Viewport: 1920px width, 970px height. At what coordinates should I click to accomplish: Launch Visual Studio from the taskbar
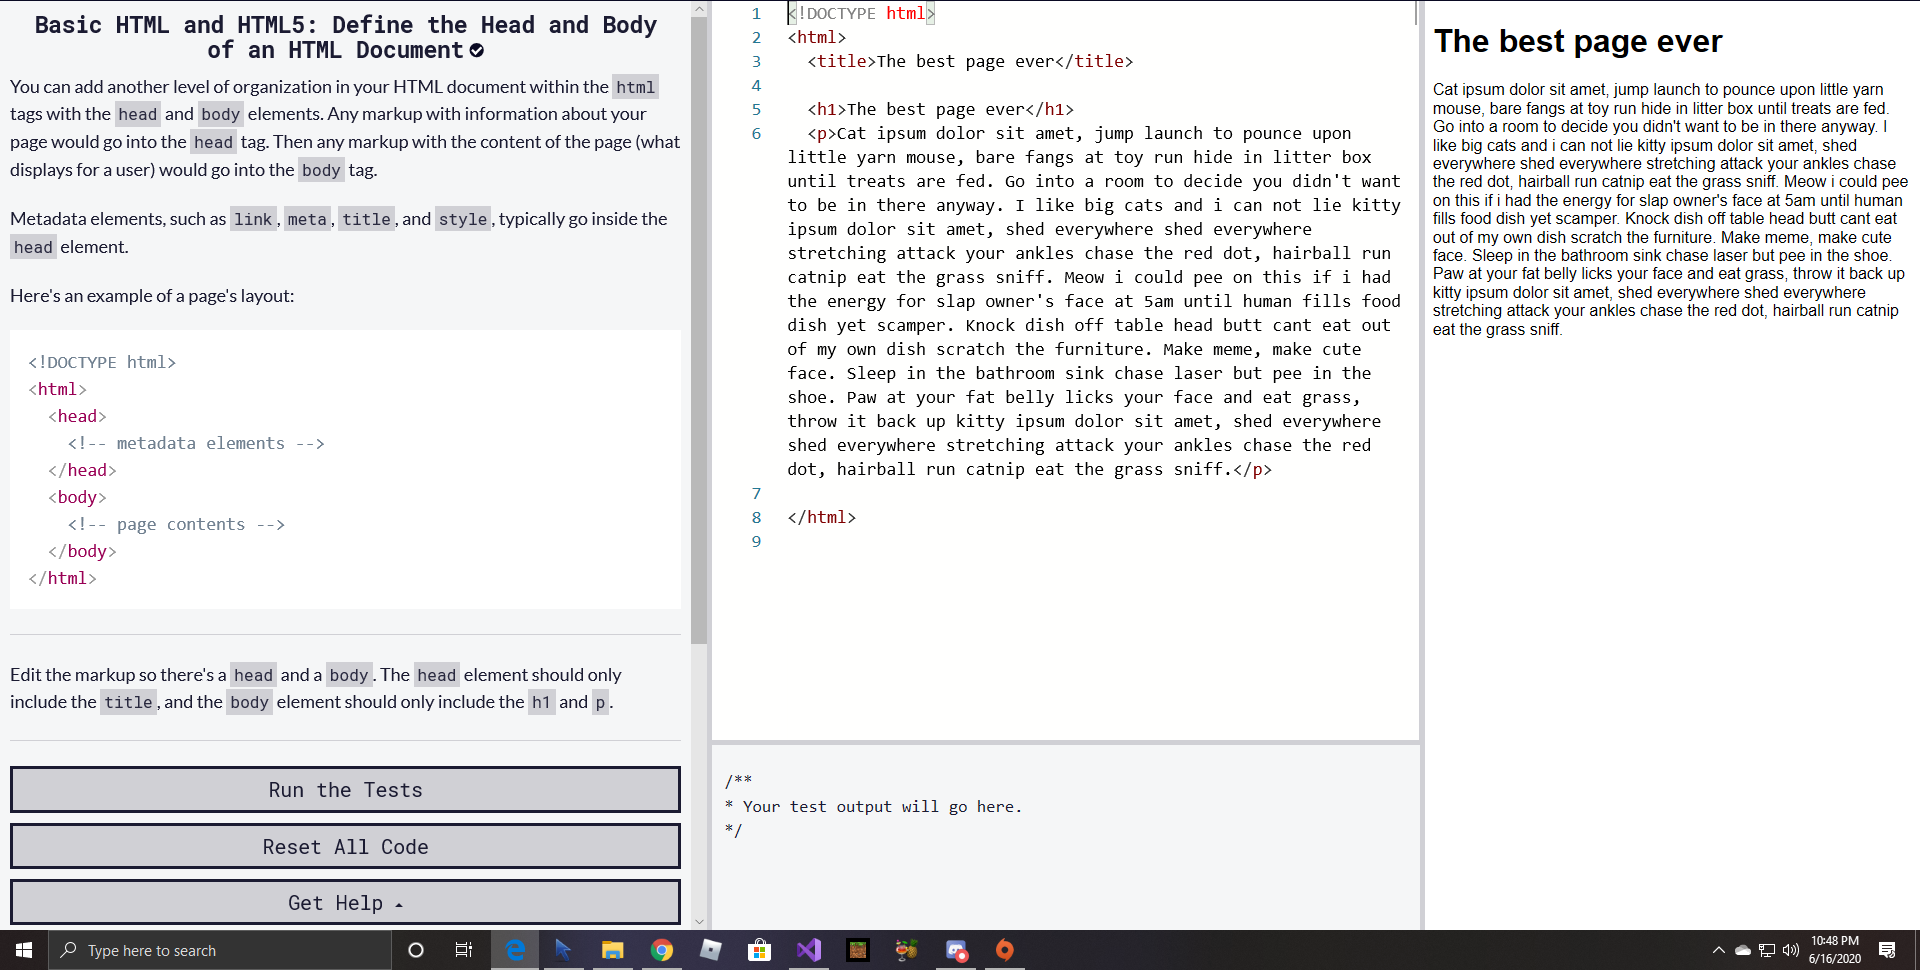point(809,950)
